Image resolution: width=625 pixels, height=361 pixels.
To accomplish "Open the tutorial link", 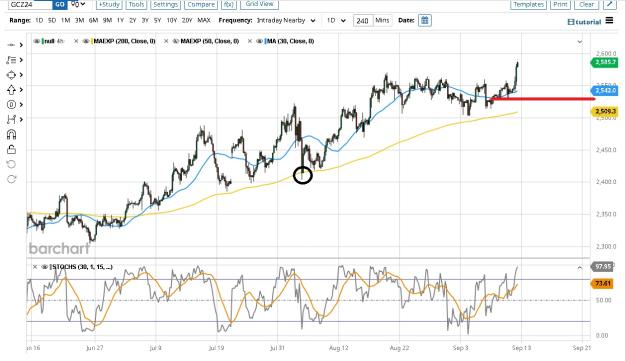I will tap(584, 22).
